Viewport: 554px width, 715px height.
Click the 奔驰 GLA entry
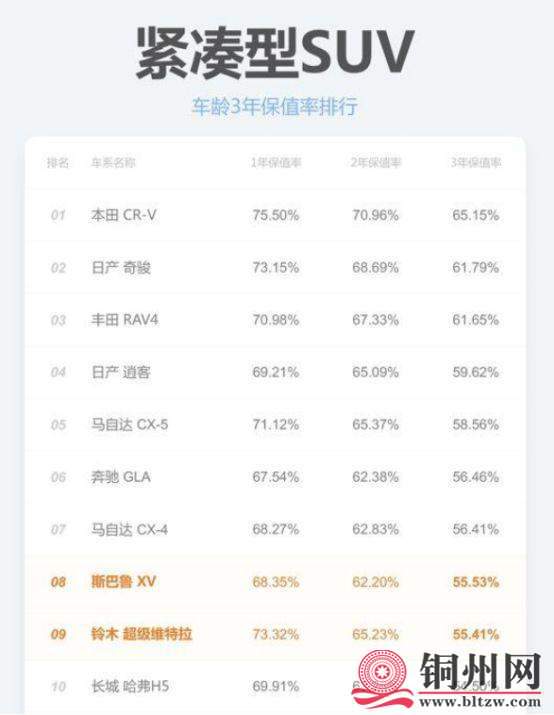pos(121,477)
